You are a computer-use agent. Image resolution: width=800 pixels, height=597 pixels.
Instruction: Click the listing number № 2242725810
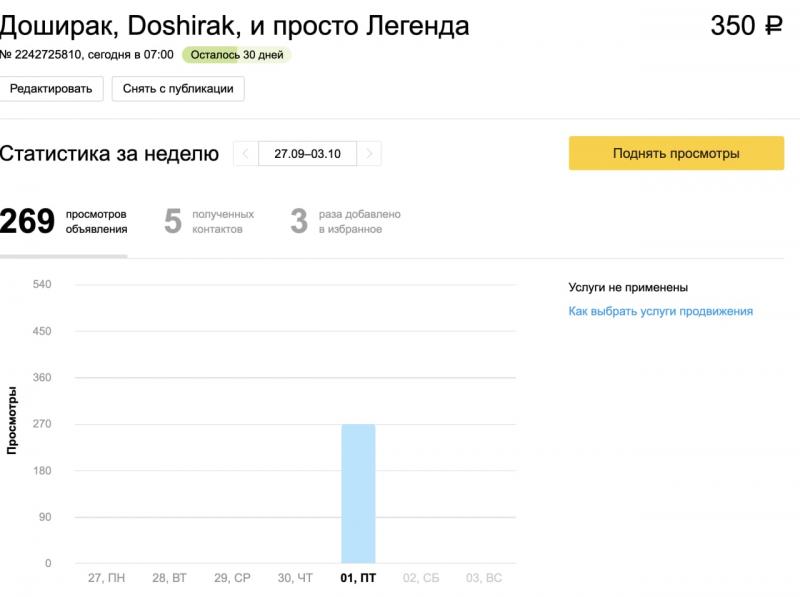coord(41,55)
